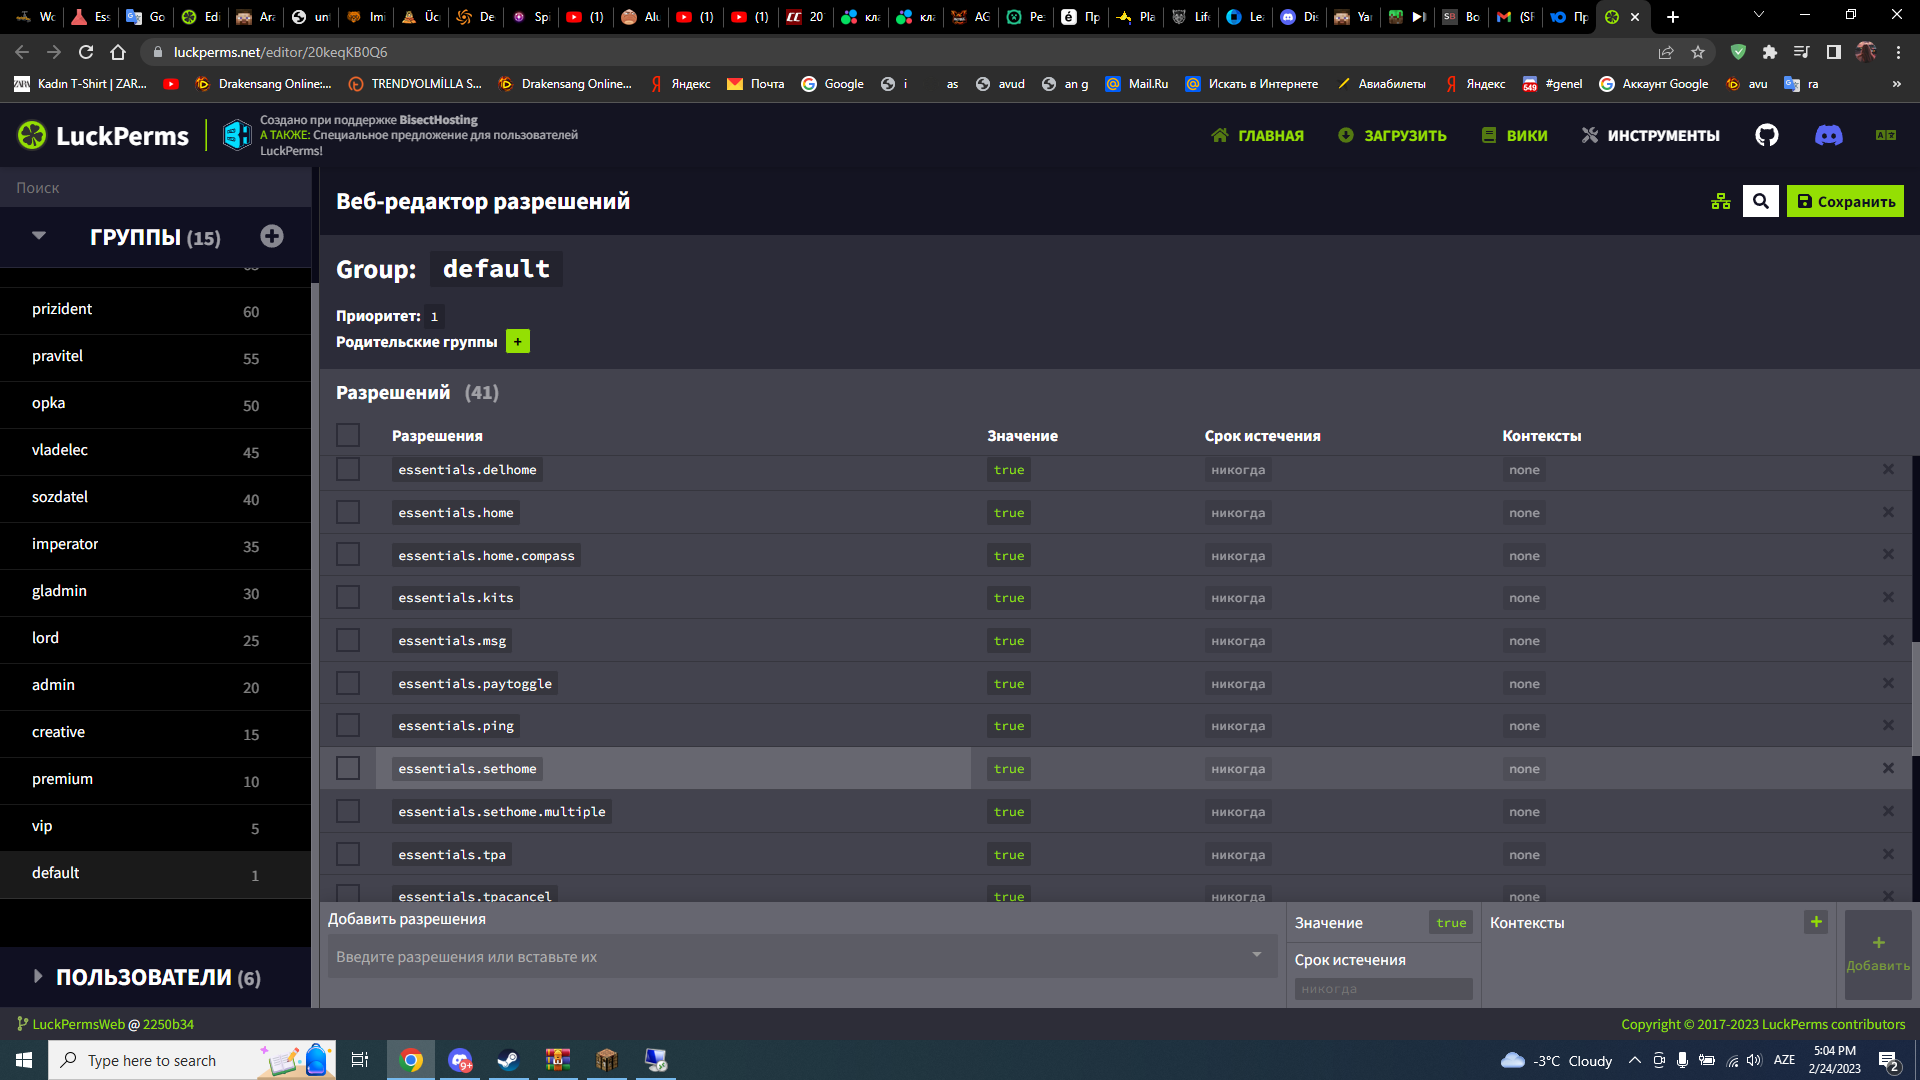Open the browser extensions puzzle icon
Screen dimensions: 1920x1080
(1770, 52)
